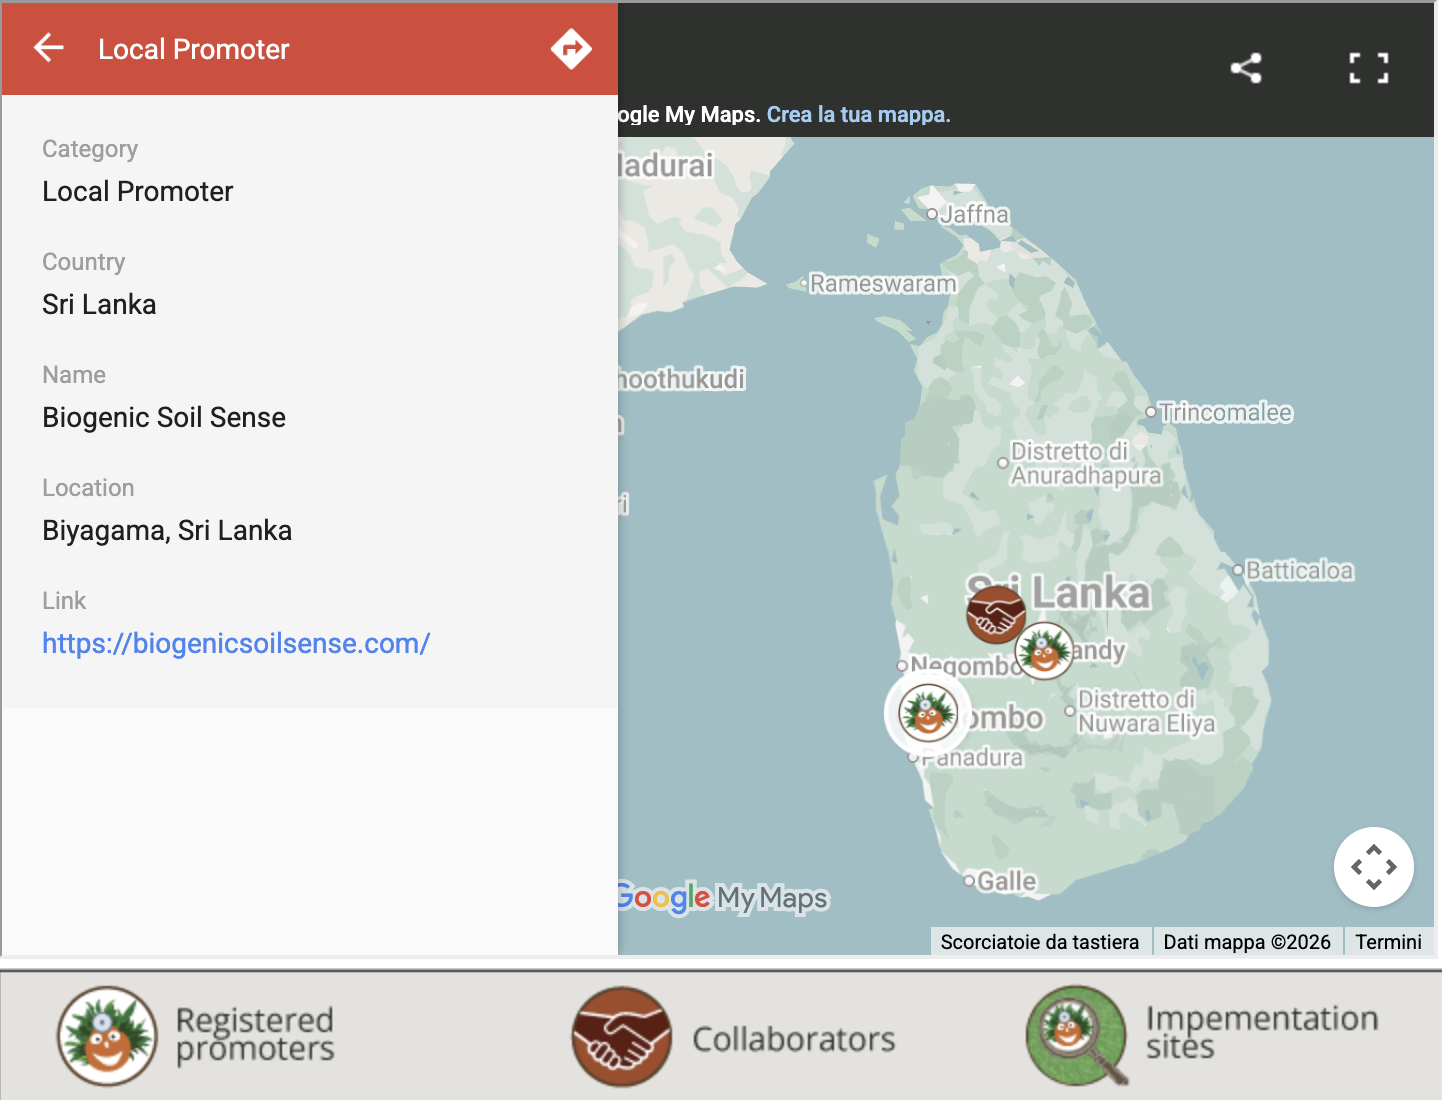1442x1102 pixels.
Task: Open directions using the diamond arrow icon
Action: tap(571, 48)
